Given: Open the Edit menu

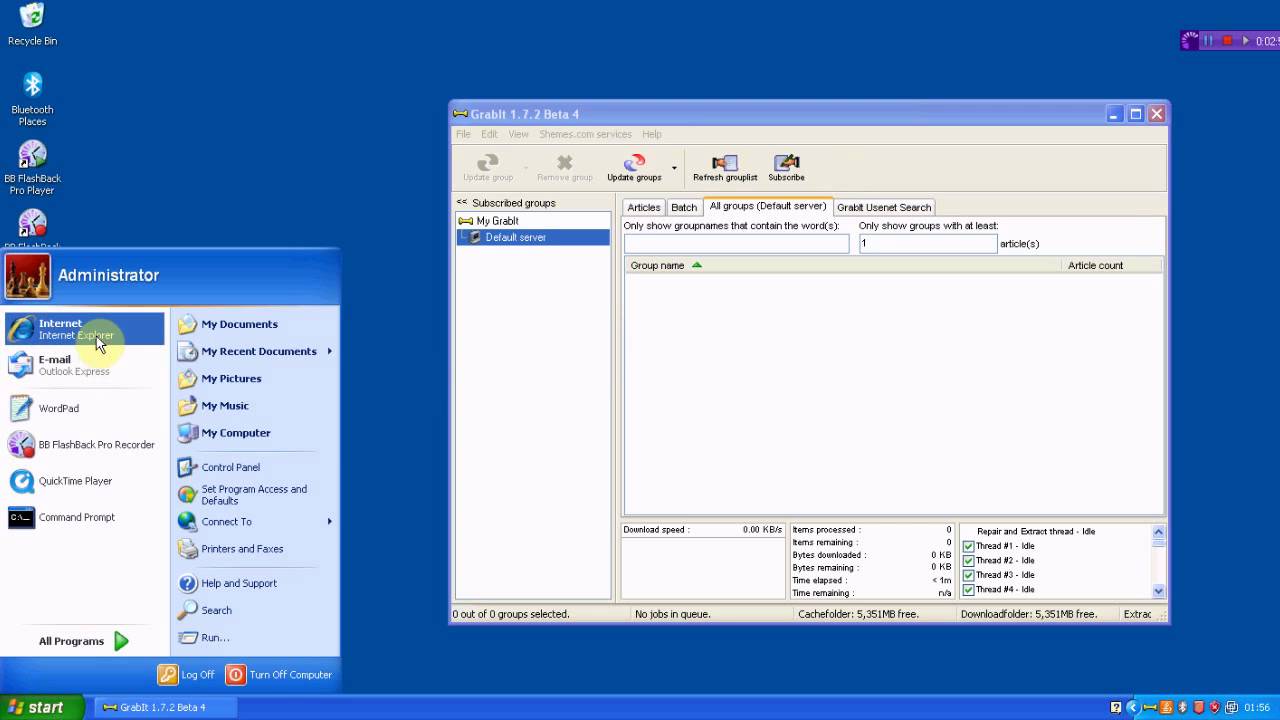Looking at the screenshot, I should (489, 134).
